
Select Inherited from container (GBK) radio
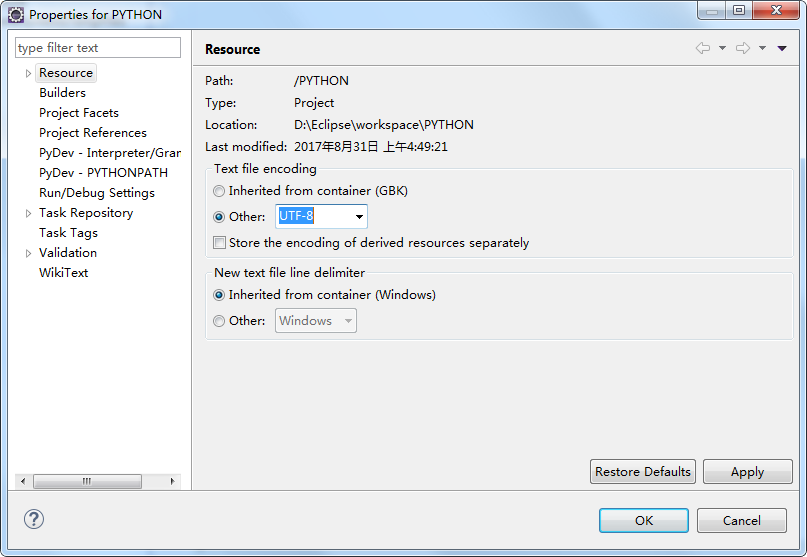219,191
